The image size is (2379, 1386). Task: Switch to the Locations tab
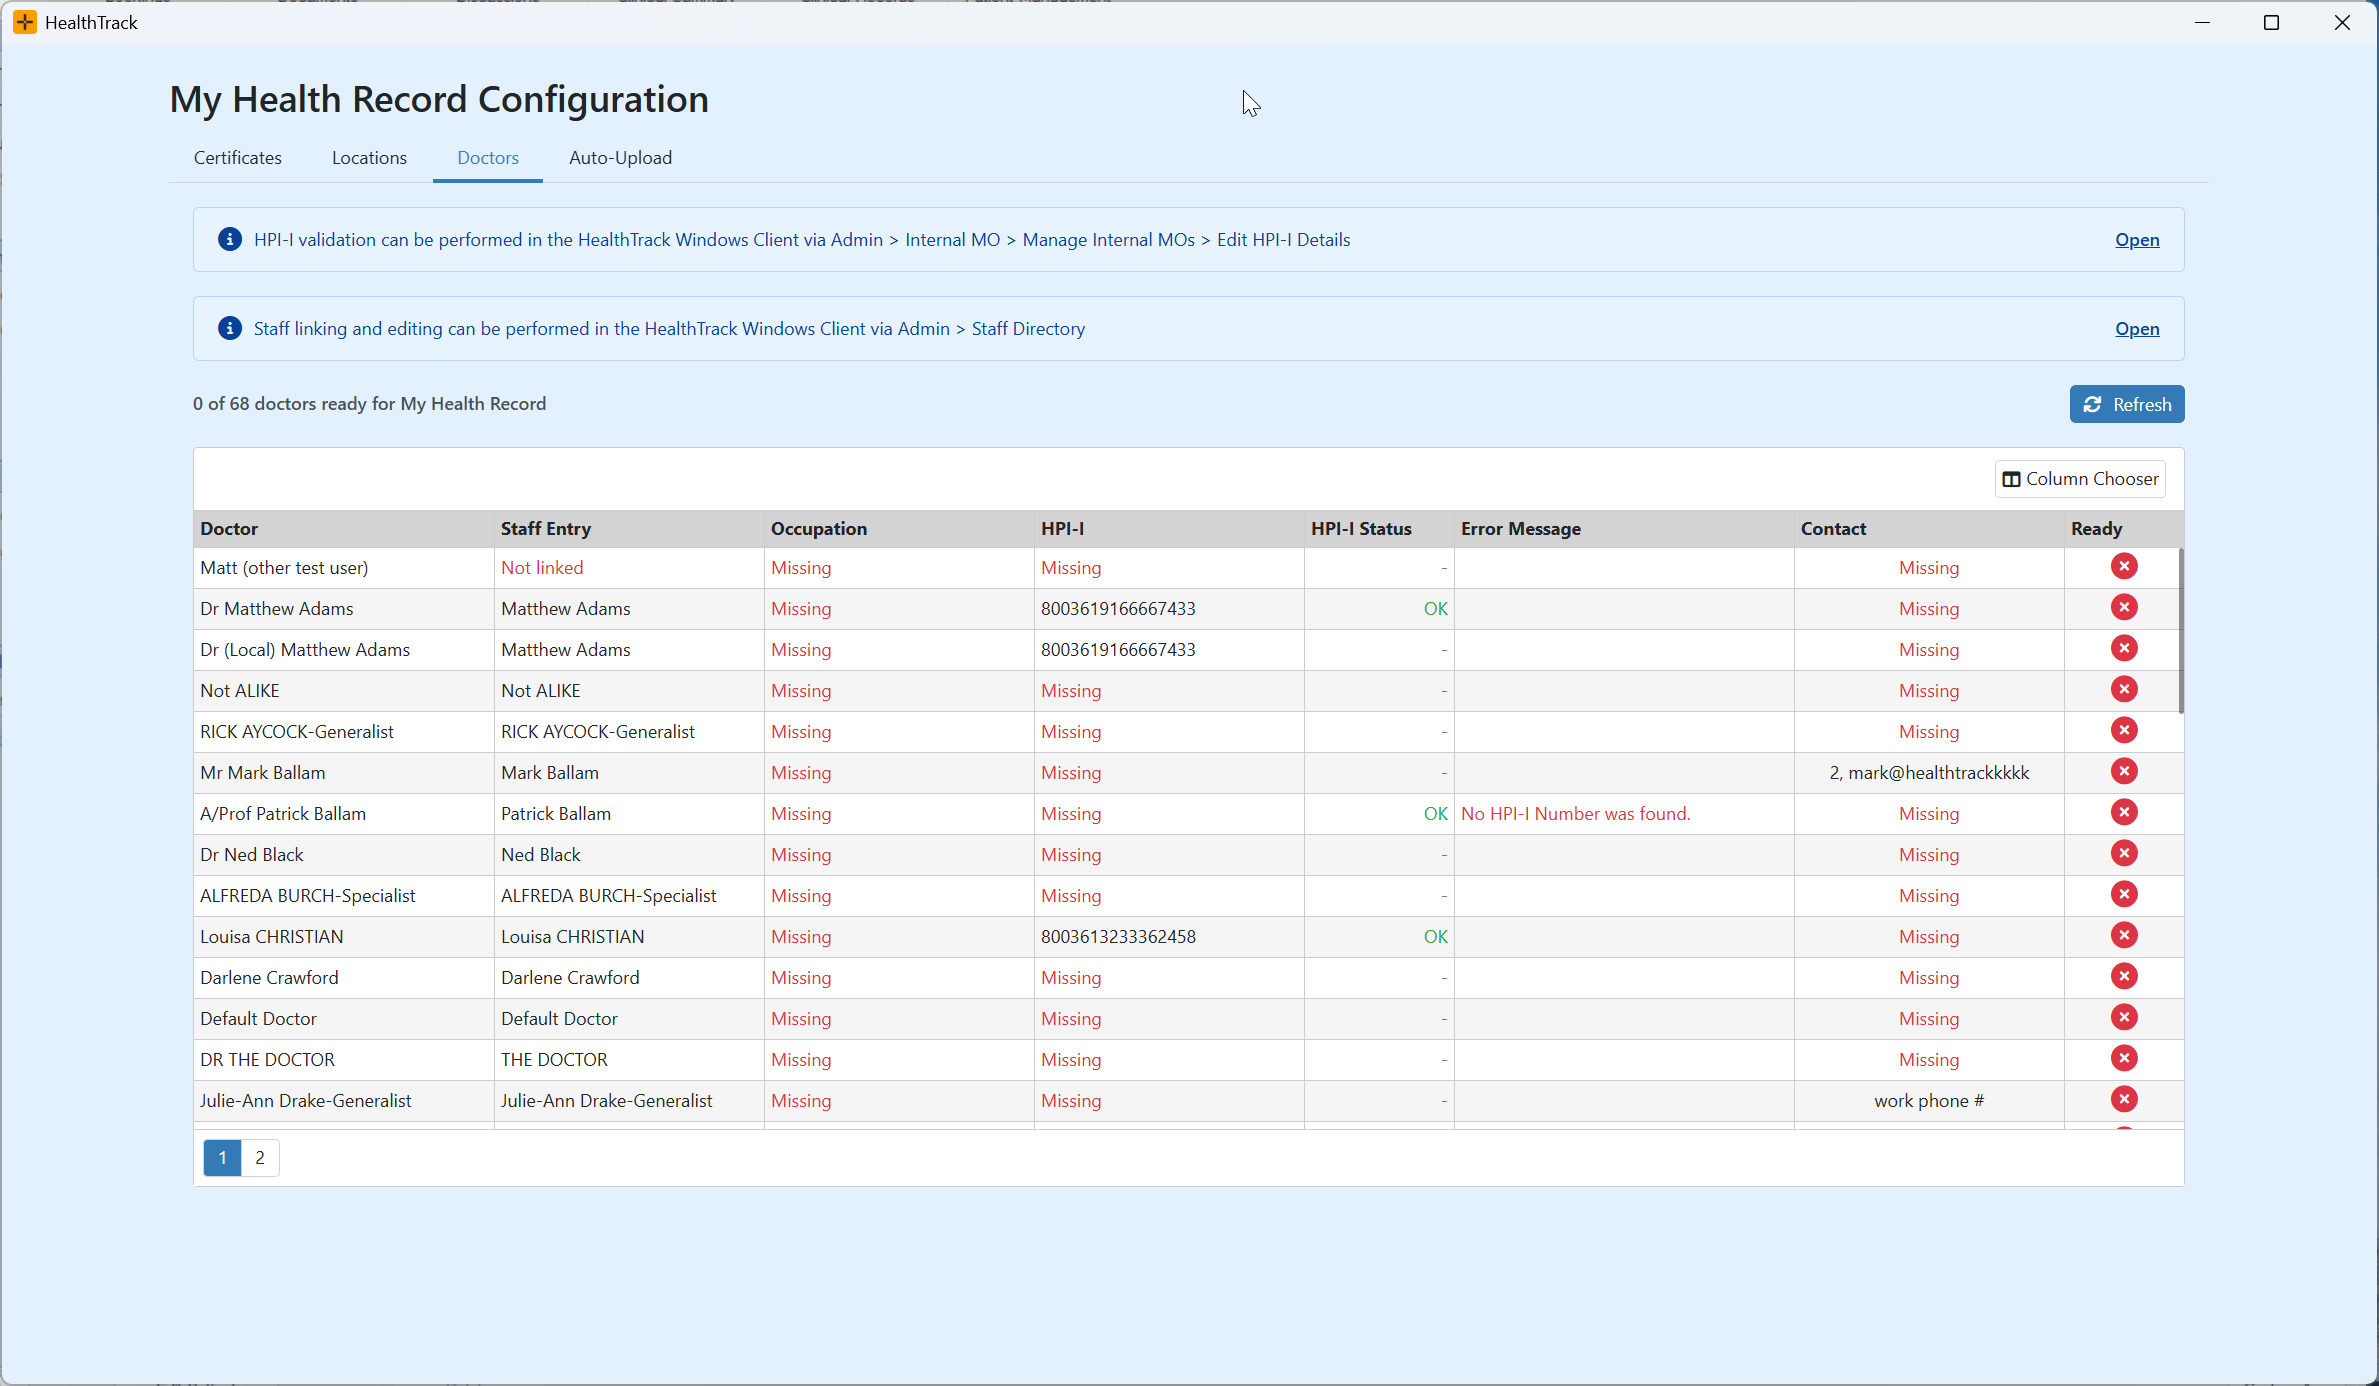coord(369,158)
